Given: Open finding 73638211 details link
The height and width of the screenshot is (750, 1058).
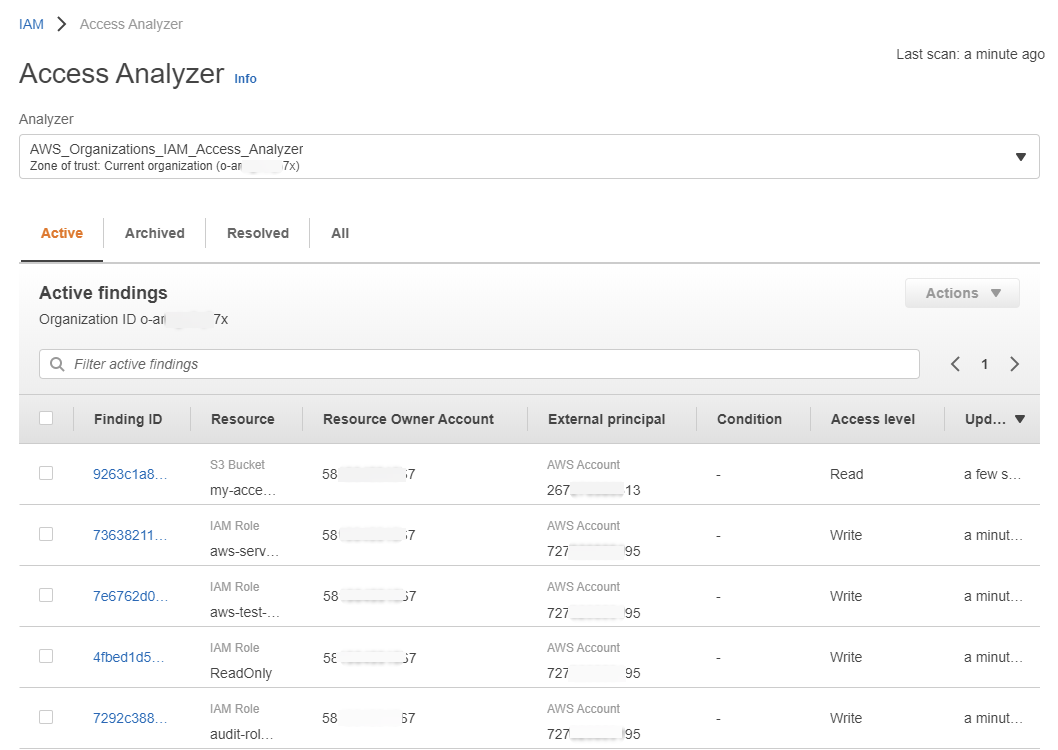Looking at the screenshot, I should (x=130, y=536).
